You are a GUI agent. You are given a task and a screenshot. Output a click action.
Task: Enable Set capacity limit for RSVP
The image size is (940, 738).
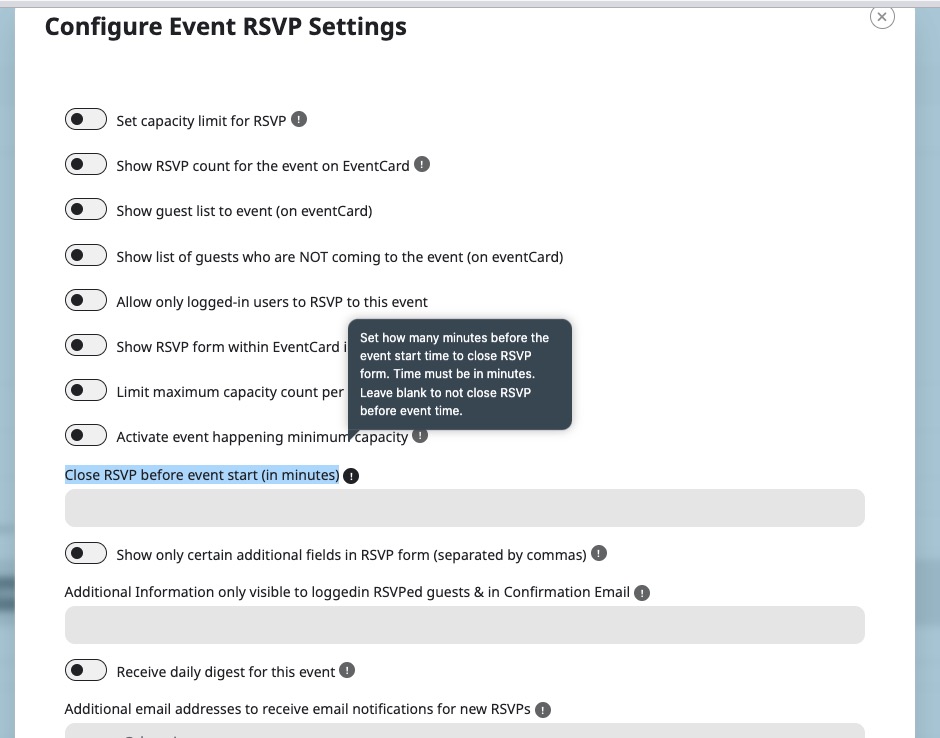coord(86,120)
